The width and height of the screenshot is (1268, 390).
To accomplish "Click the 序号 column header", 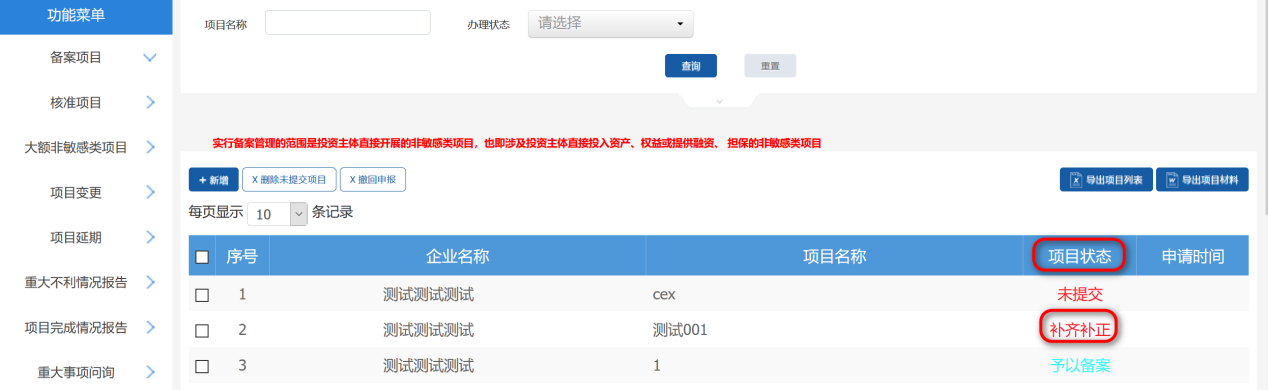I will pyautogui.click(x=242, y=257).
